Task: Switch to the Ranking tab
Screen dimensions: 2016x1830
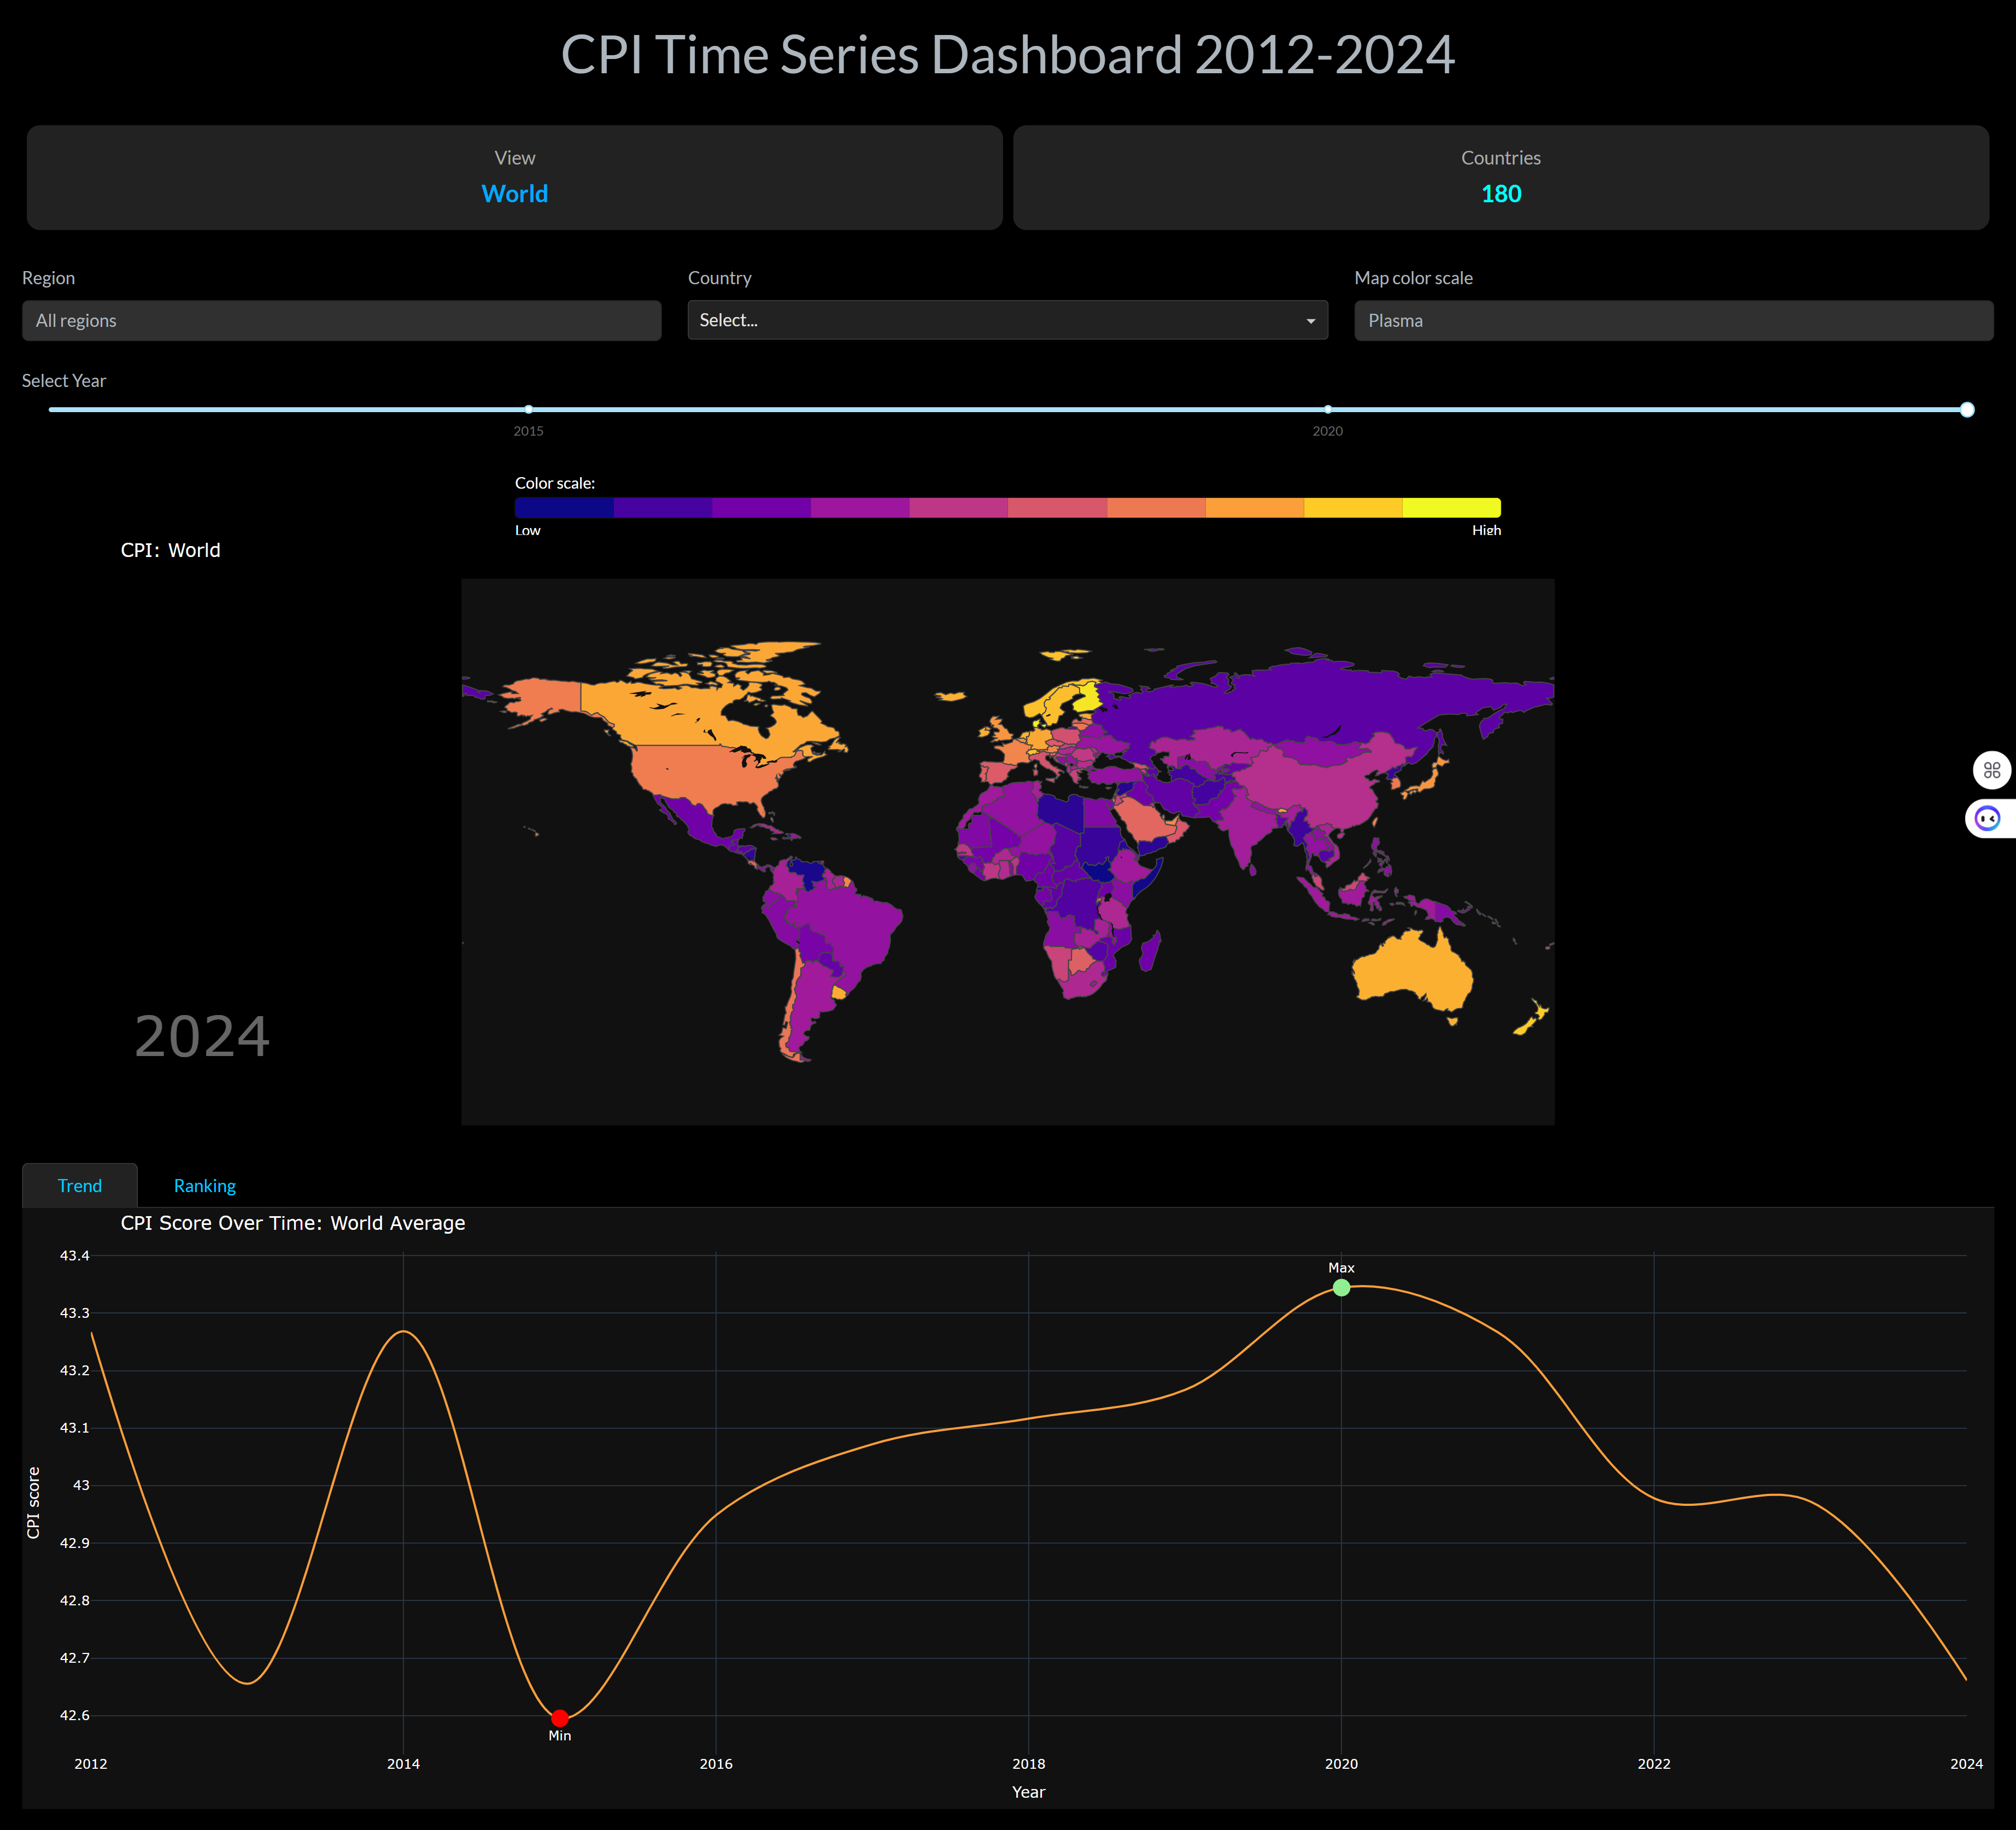Action: [x=205, y=1186]
